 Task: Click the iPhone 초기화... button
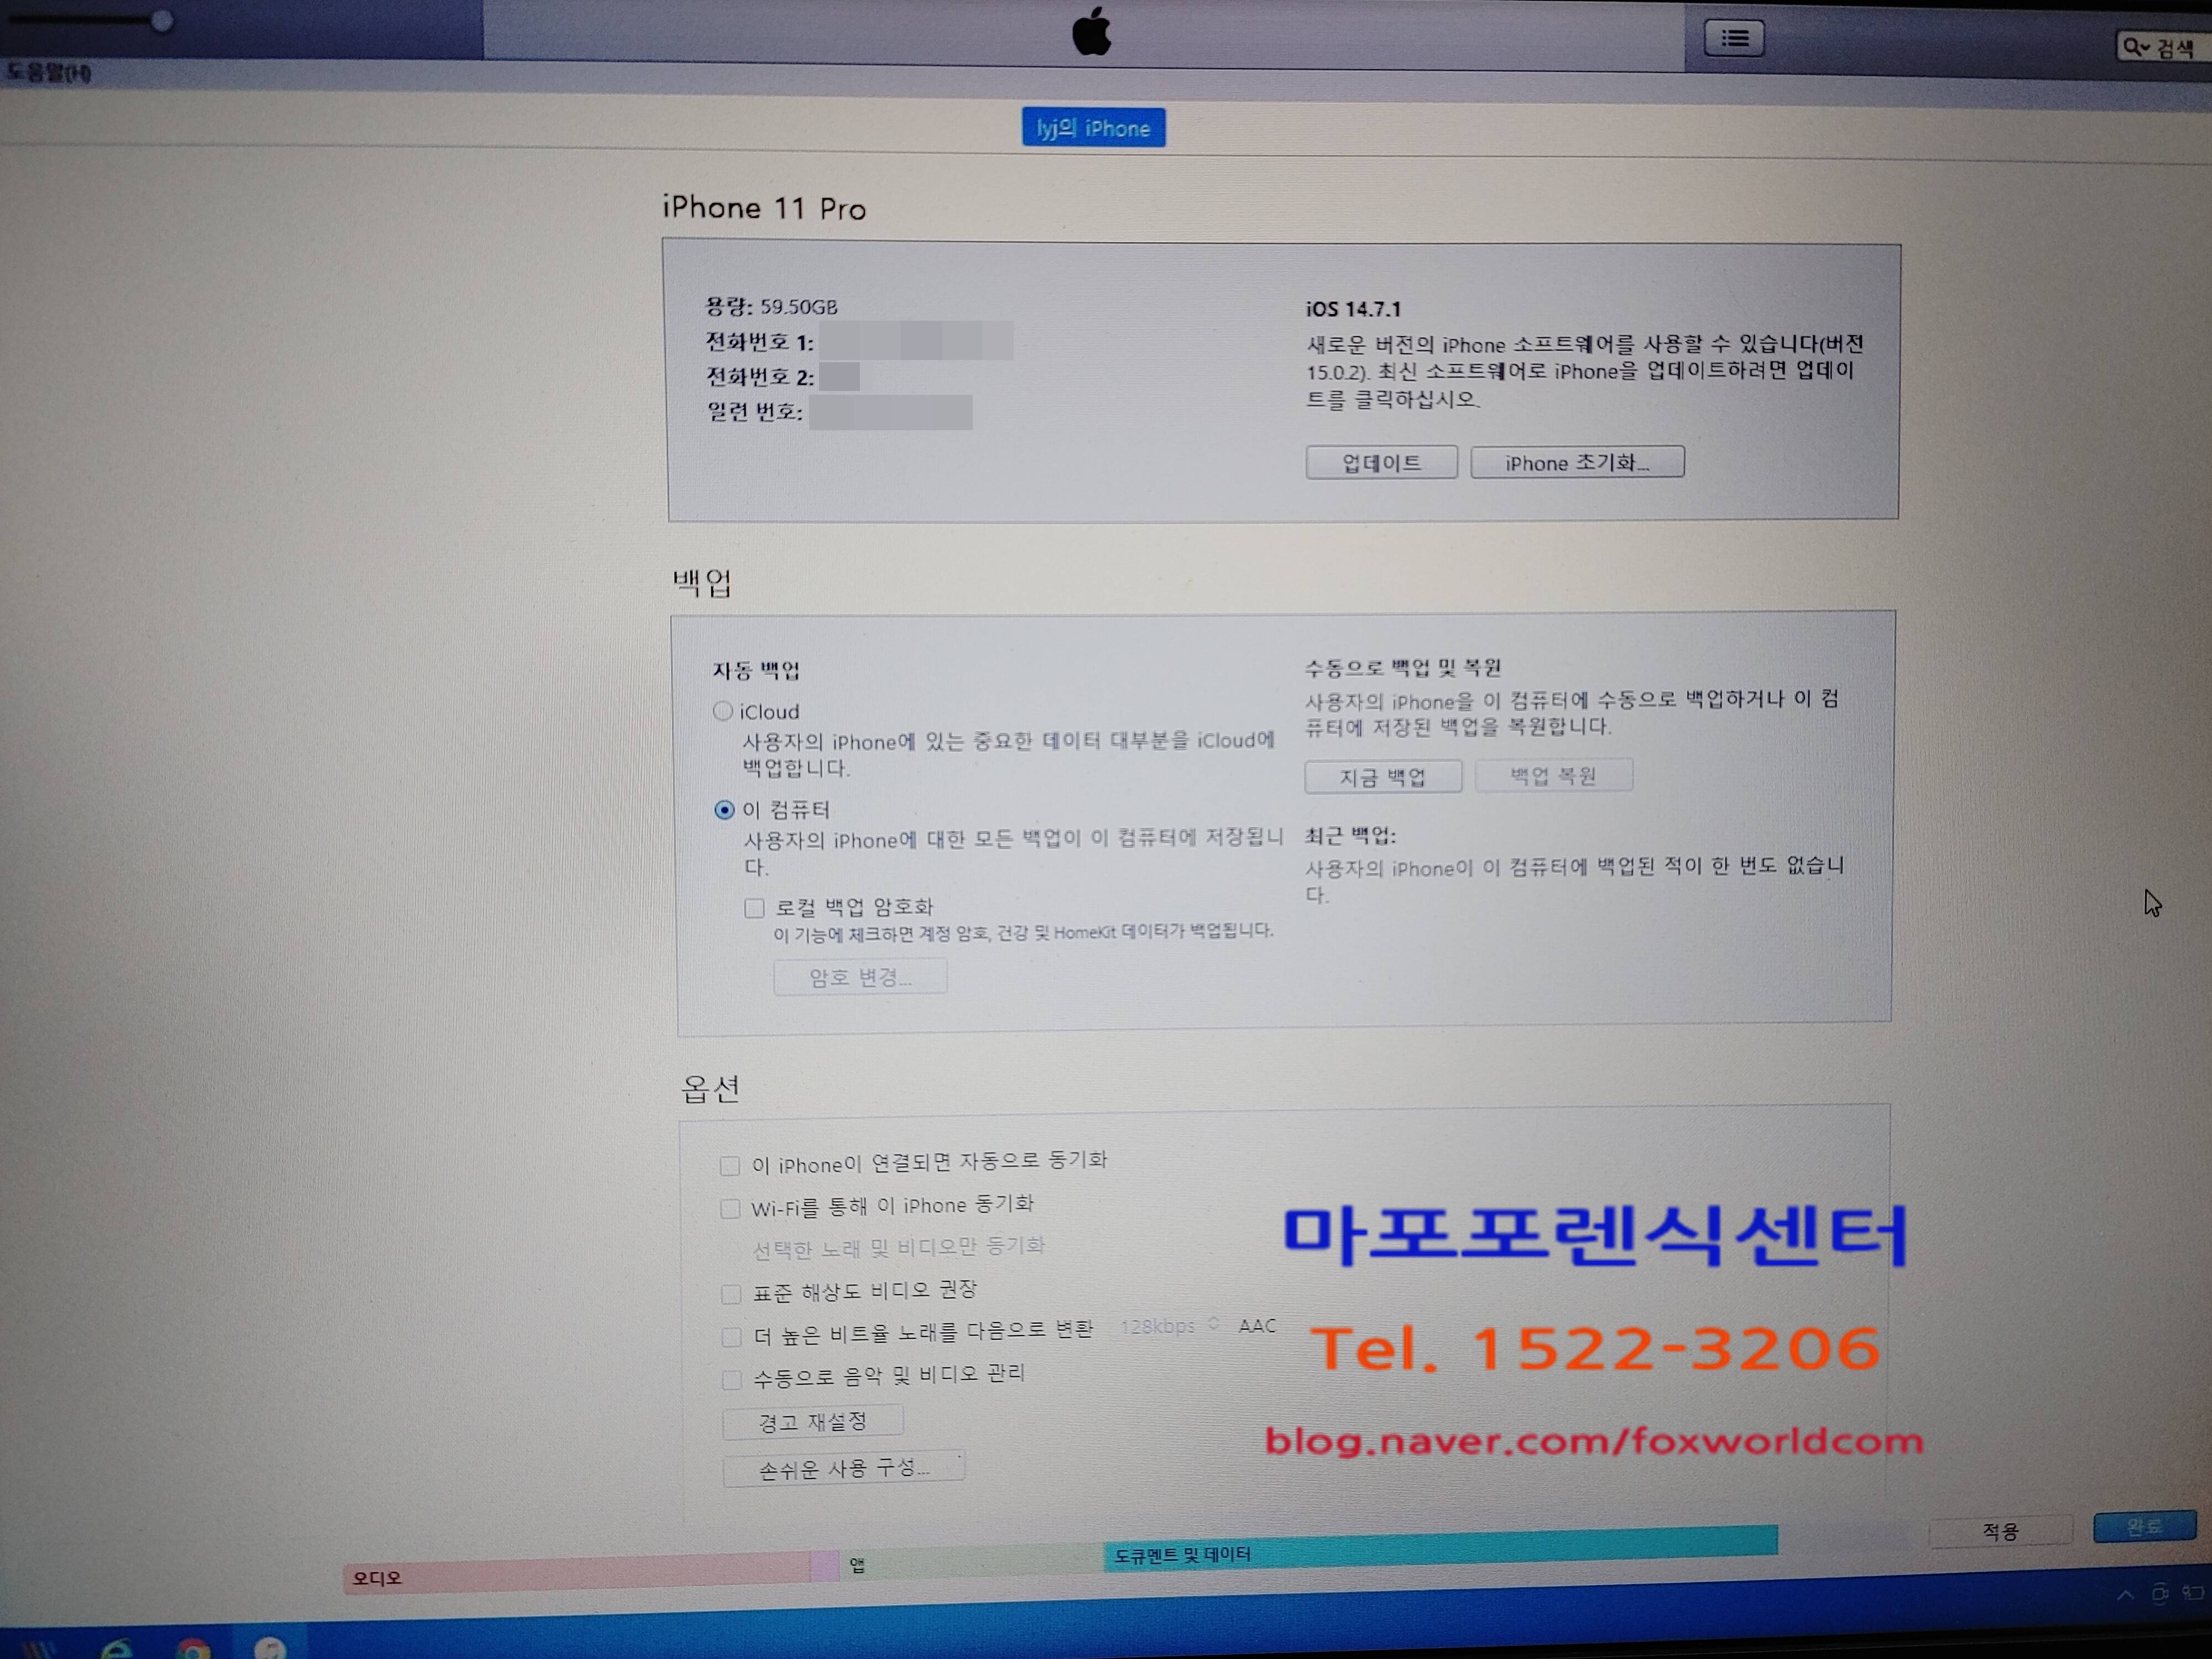pyautogui.click(x=1577, y=462)
